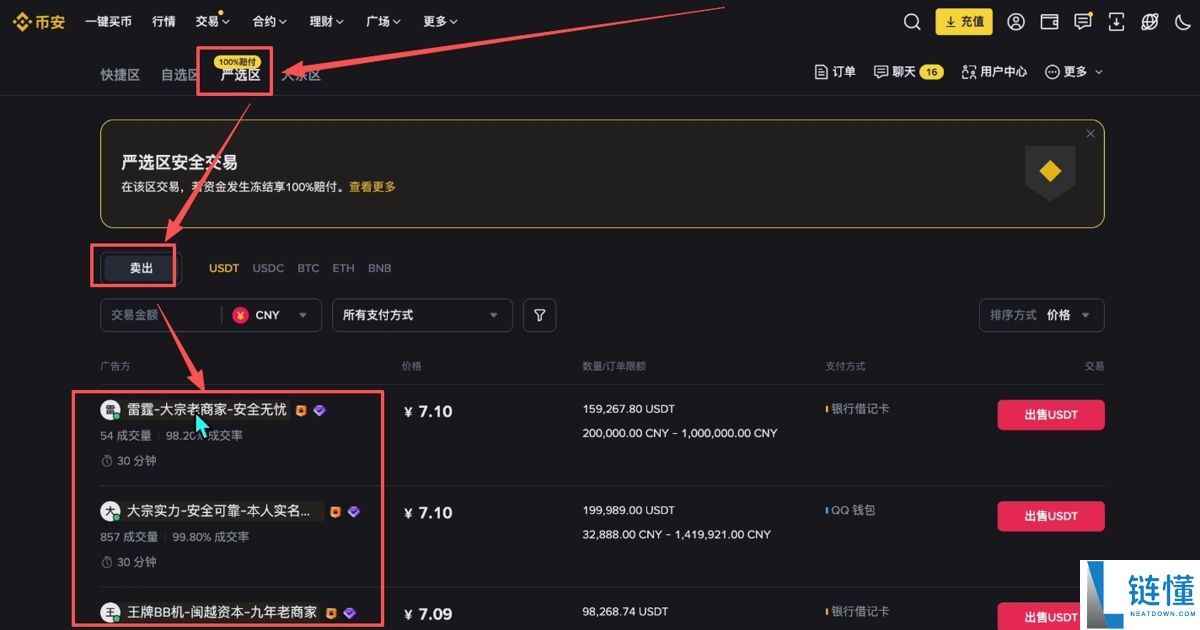The width and height of the screenshot is (1200, 630).
Task: Expand the CNY currency dropdown
Action: (x=272, y=315)
